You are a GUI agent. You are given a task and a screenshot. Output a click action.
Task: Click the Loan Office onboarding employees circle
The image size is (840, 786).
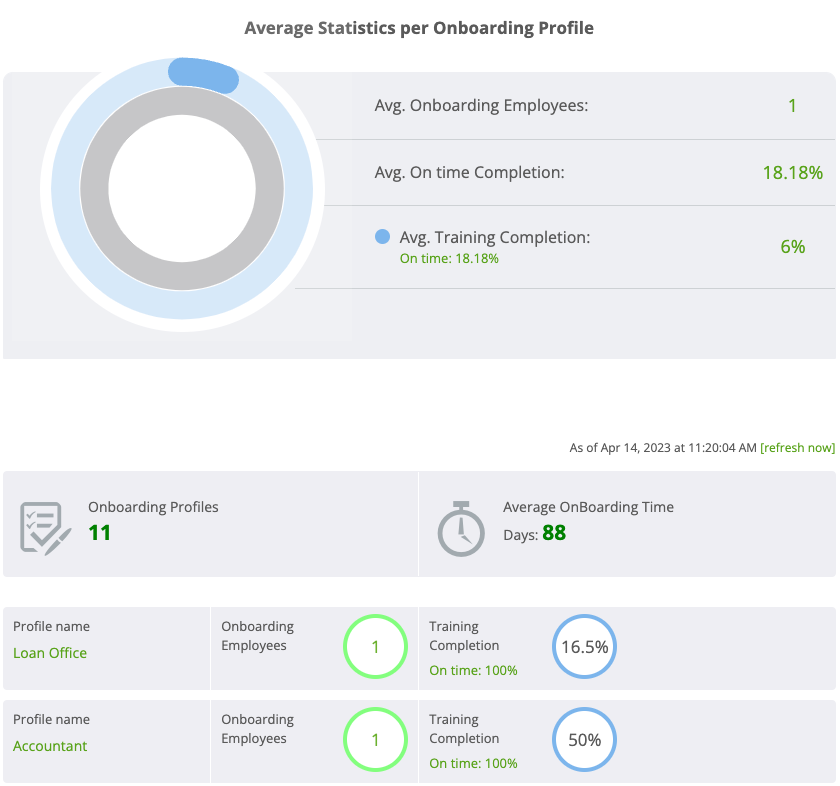[x=375, y=647]
